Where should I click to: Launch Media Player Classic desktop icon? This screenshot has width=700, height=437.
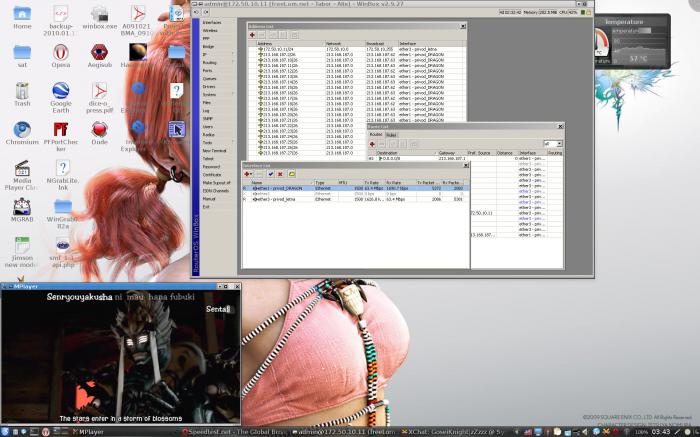coord(22,175)
